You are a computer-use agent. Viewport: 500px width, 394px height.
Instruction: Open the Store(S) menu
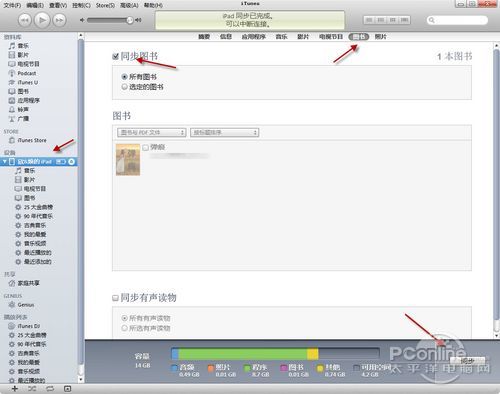[105, 5]
